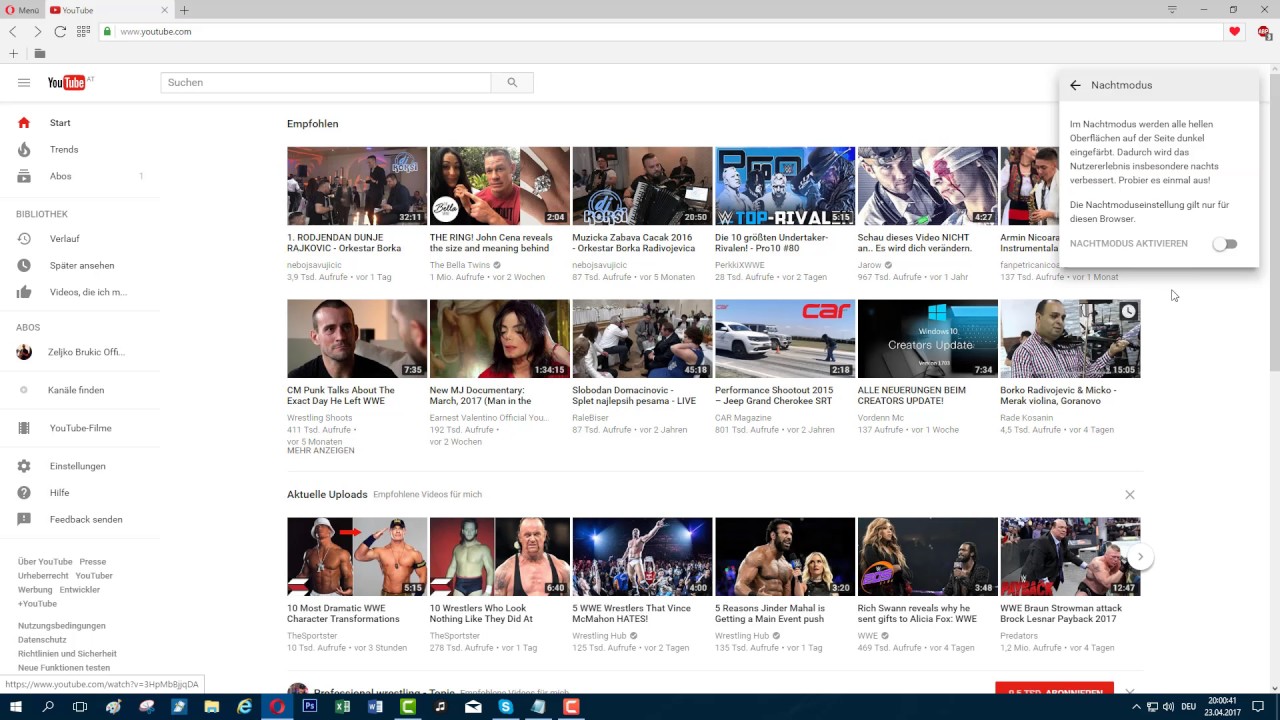
Task: Click Datenschutz footer link
Action: pos(42,640)
